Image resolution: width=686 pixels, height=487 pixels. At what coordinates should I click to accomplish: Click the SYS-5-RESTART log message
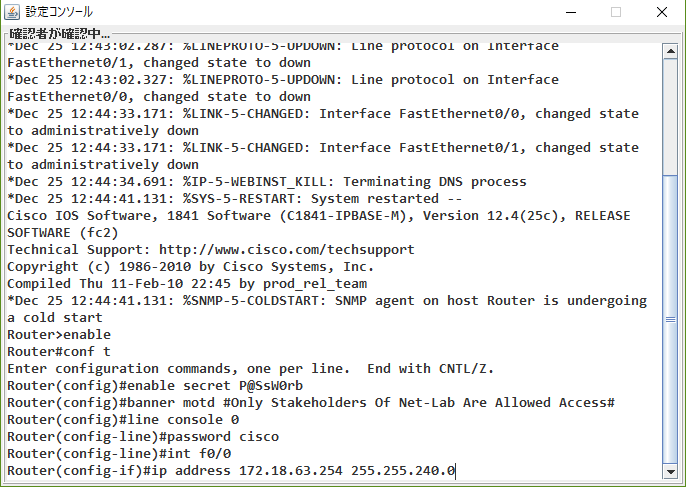(x=234, y=198)
